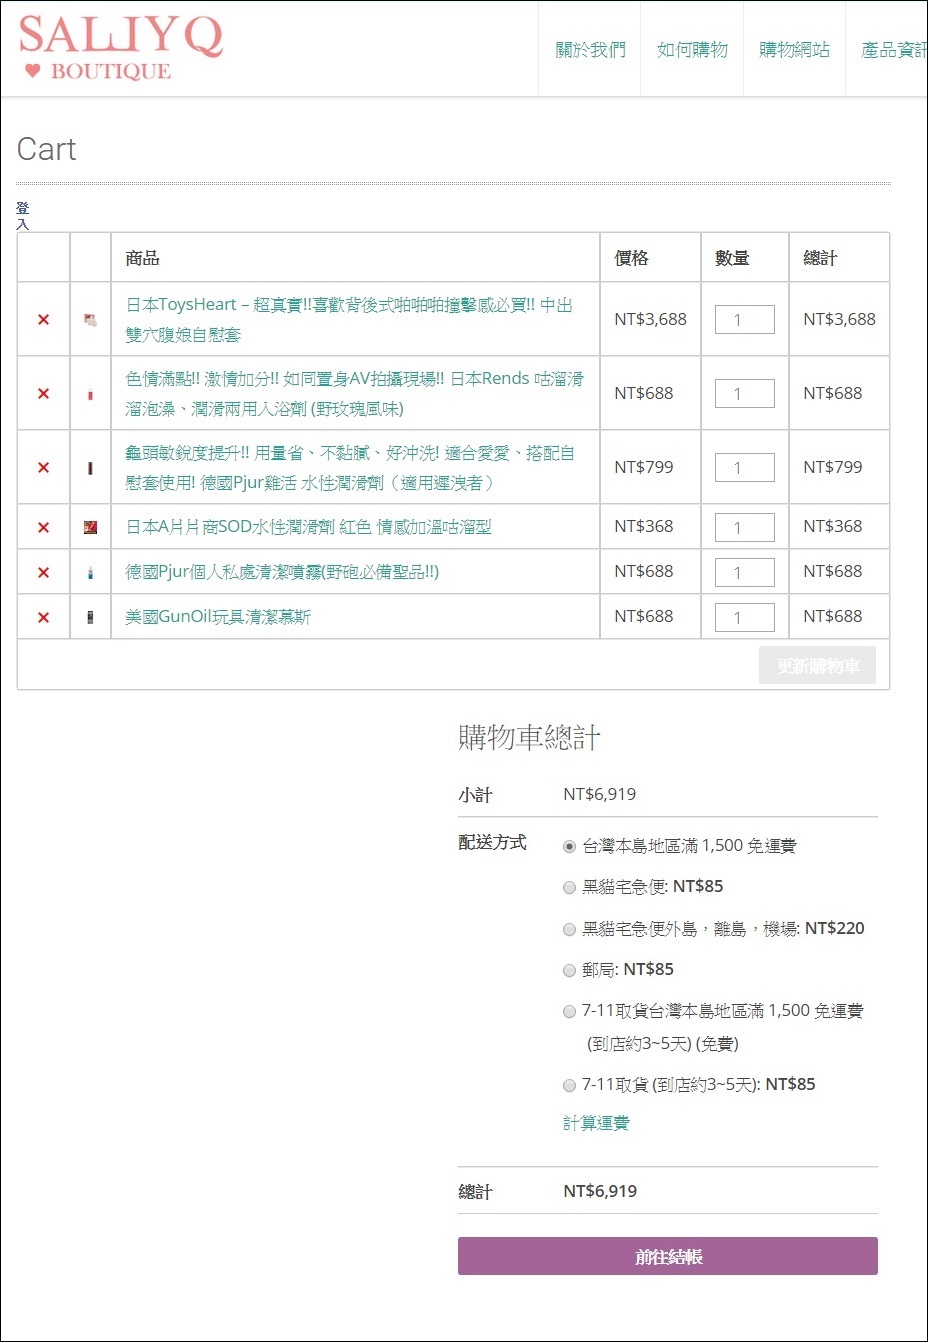This screenshot has height=1342, width=928.
Task: Choose 黑貓宅急便 NT$85 shipping
Action: pyautogui.click(x=569, y=887)
